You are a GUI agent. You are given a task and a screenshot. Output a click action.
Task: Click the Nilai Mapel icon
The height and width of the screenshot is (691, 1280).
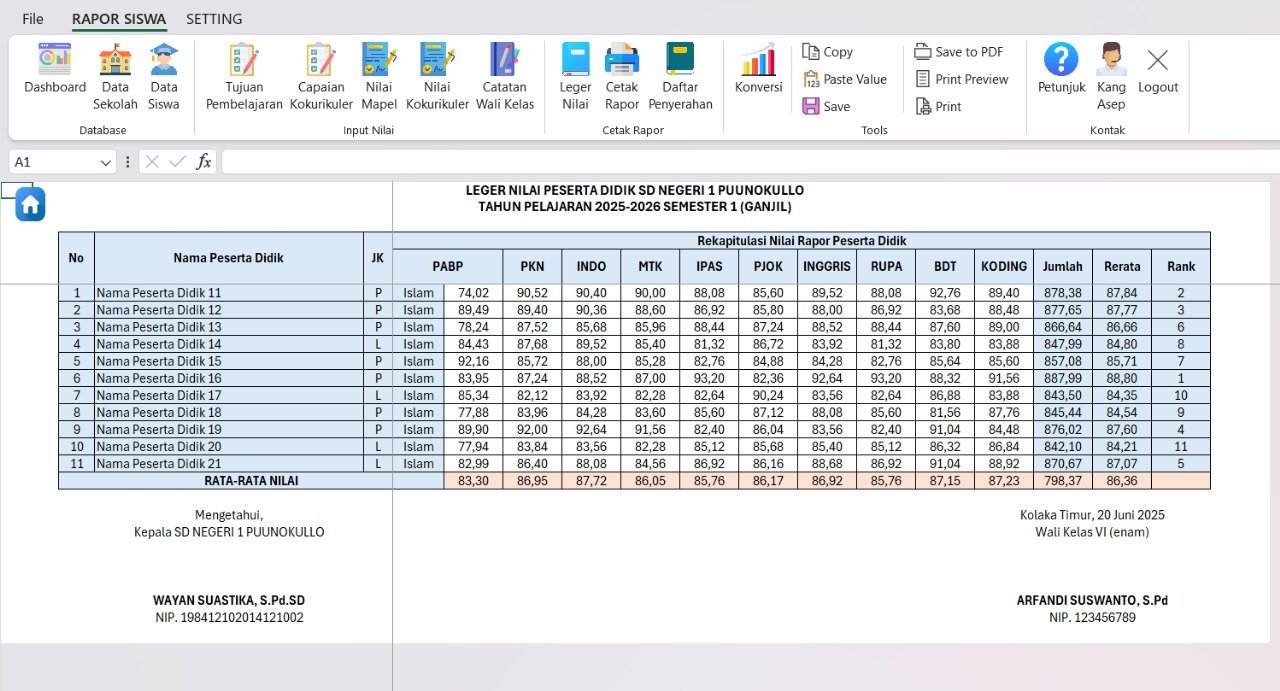click(x=379, y=62)
